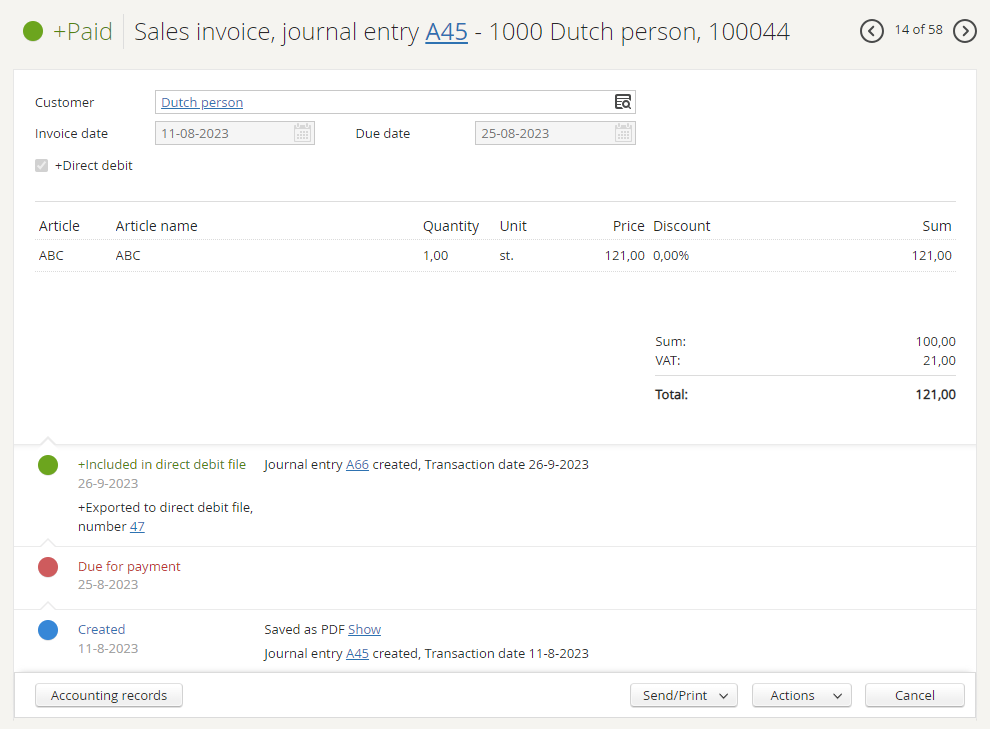Open invoice date calendar picker
The image size is (990, 729).
tap(303, 133)
